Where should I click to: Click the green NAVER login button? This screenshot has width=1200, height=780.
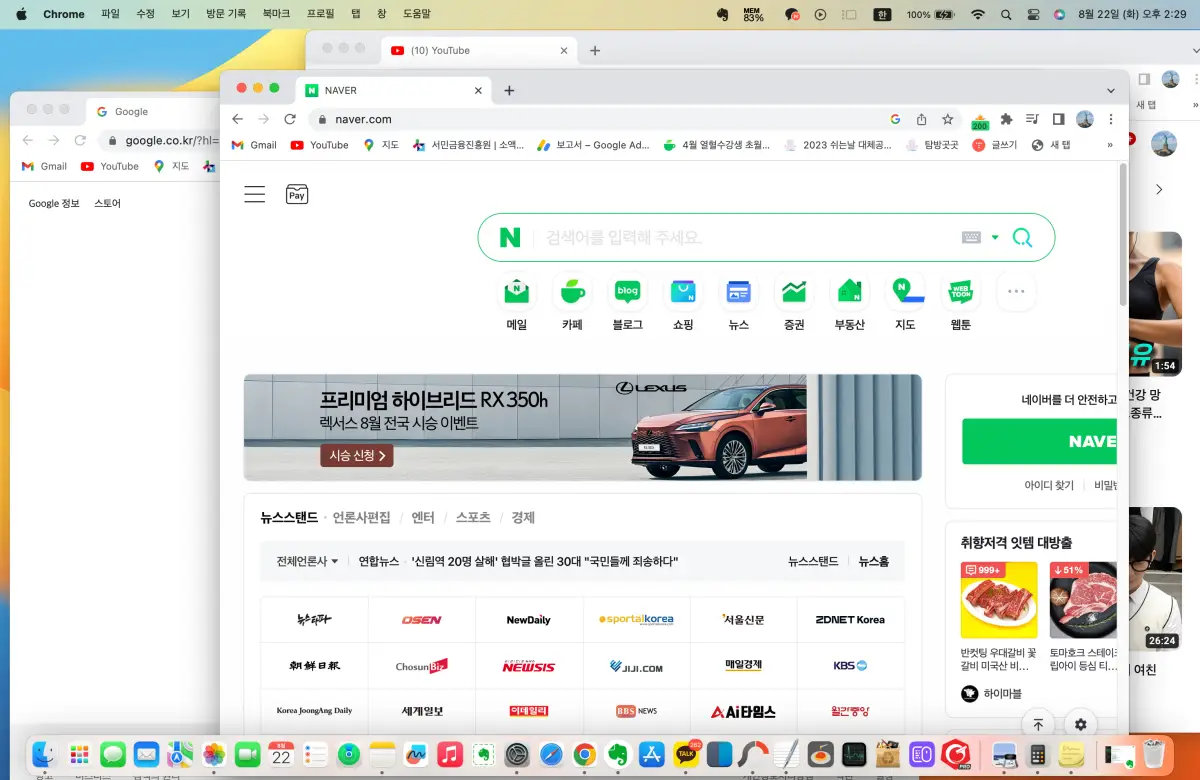click(1040, 442)
